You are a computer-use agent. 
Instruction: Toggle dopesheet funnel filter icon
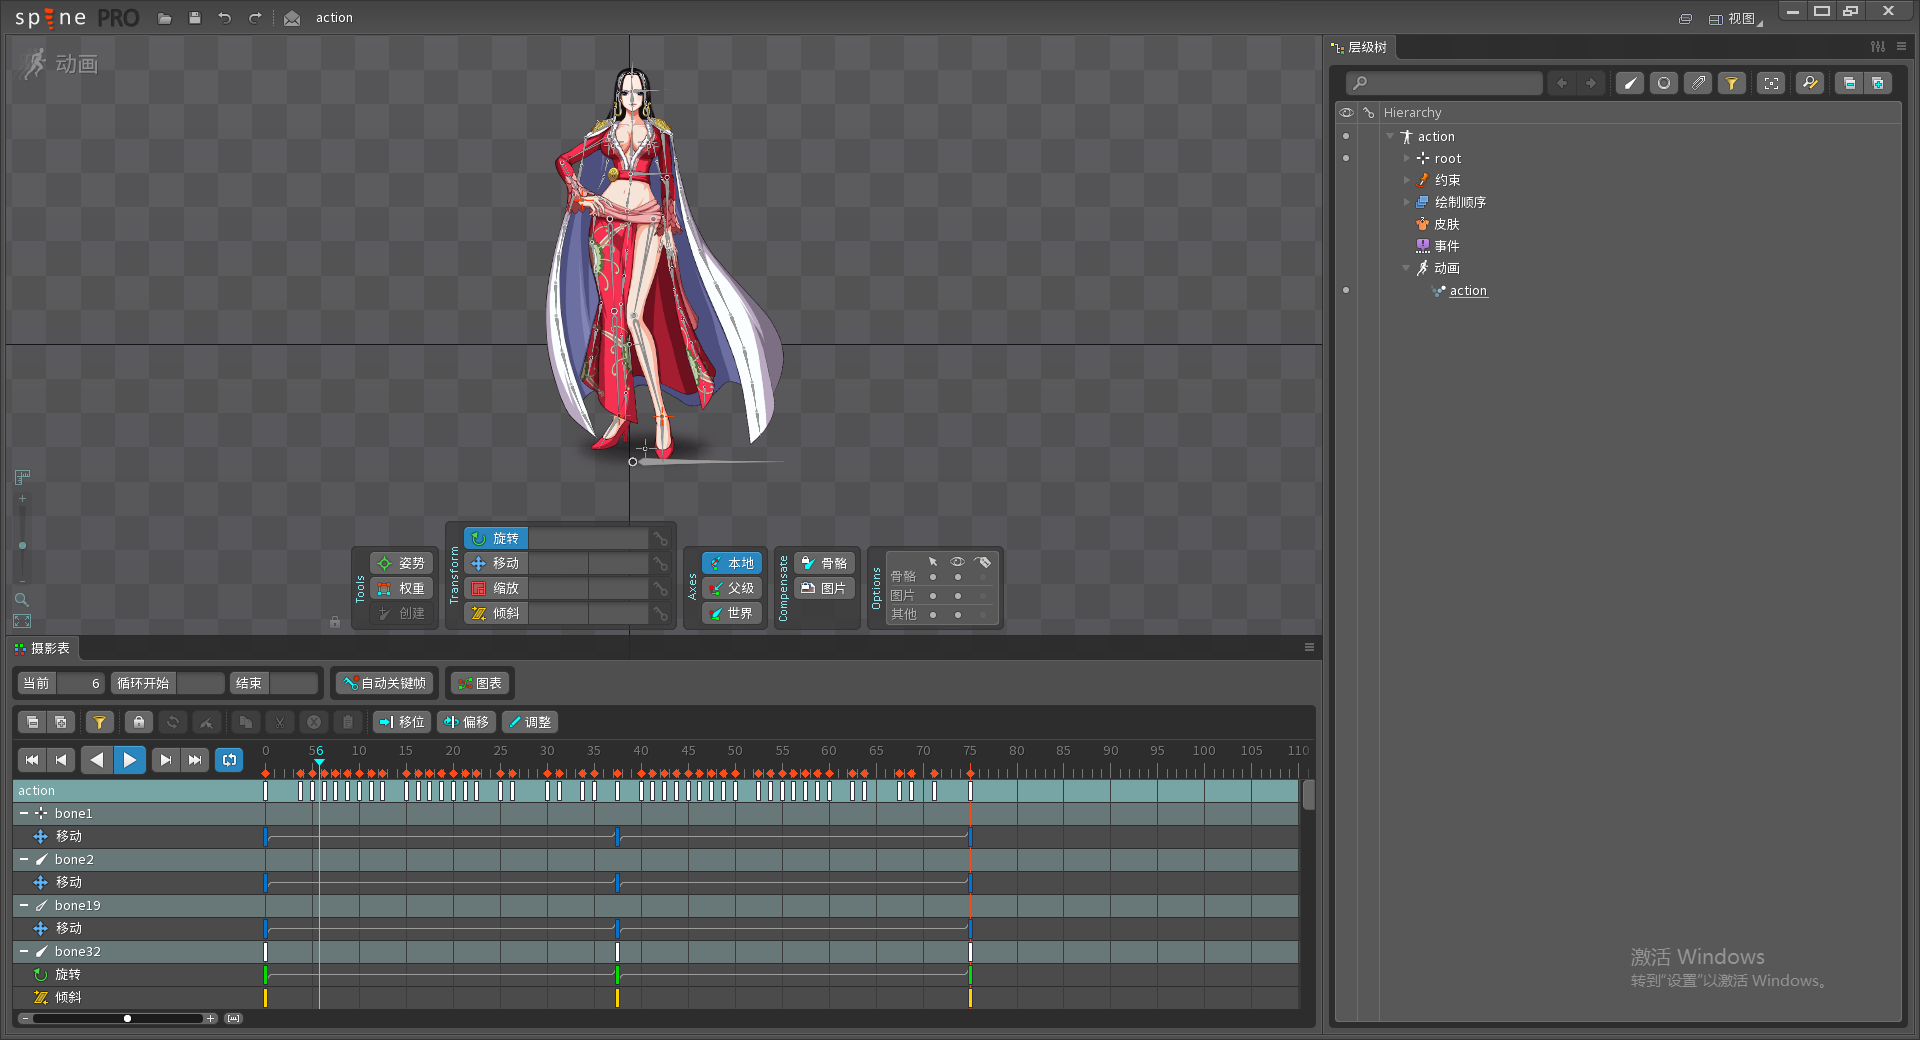tap(99, 722)
